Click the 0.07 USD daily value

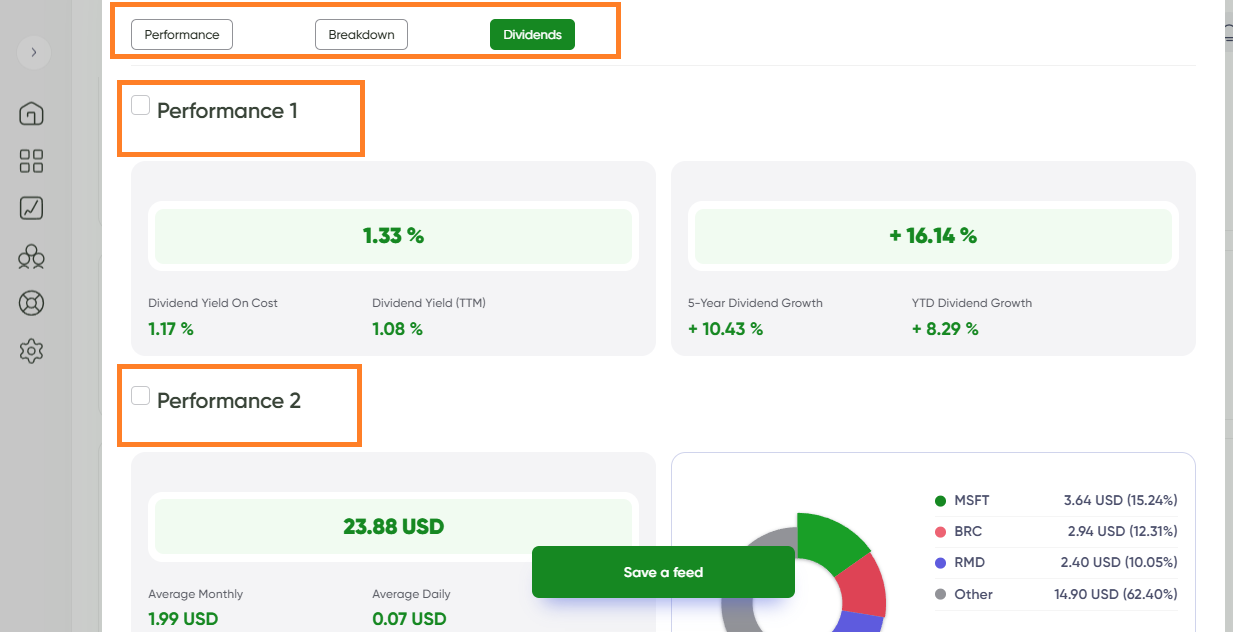[x=409, y=619]
